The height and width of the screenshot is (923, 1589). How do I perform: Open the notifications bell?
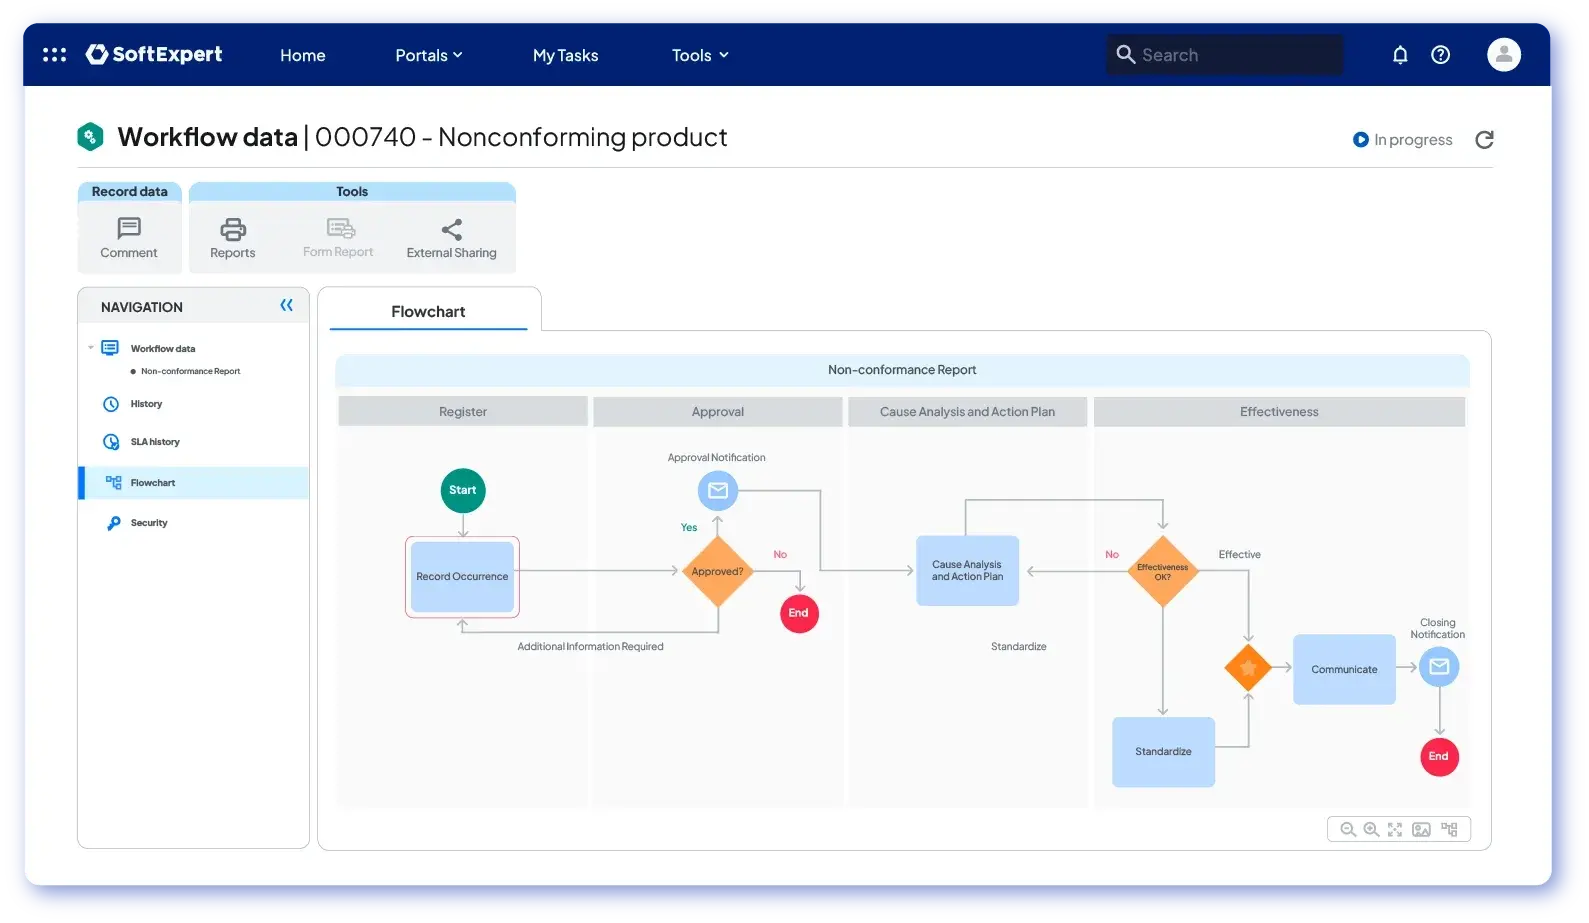click(1400, 55)
